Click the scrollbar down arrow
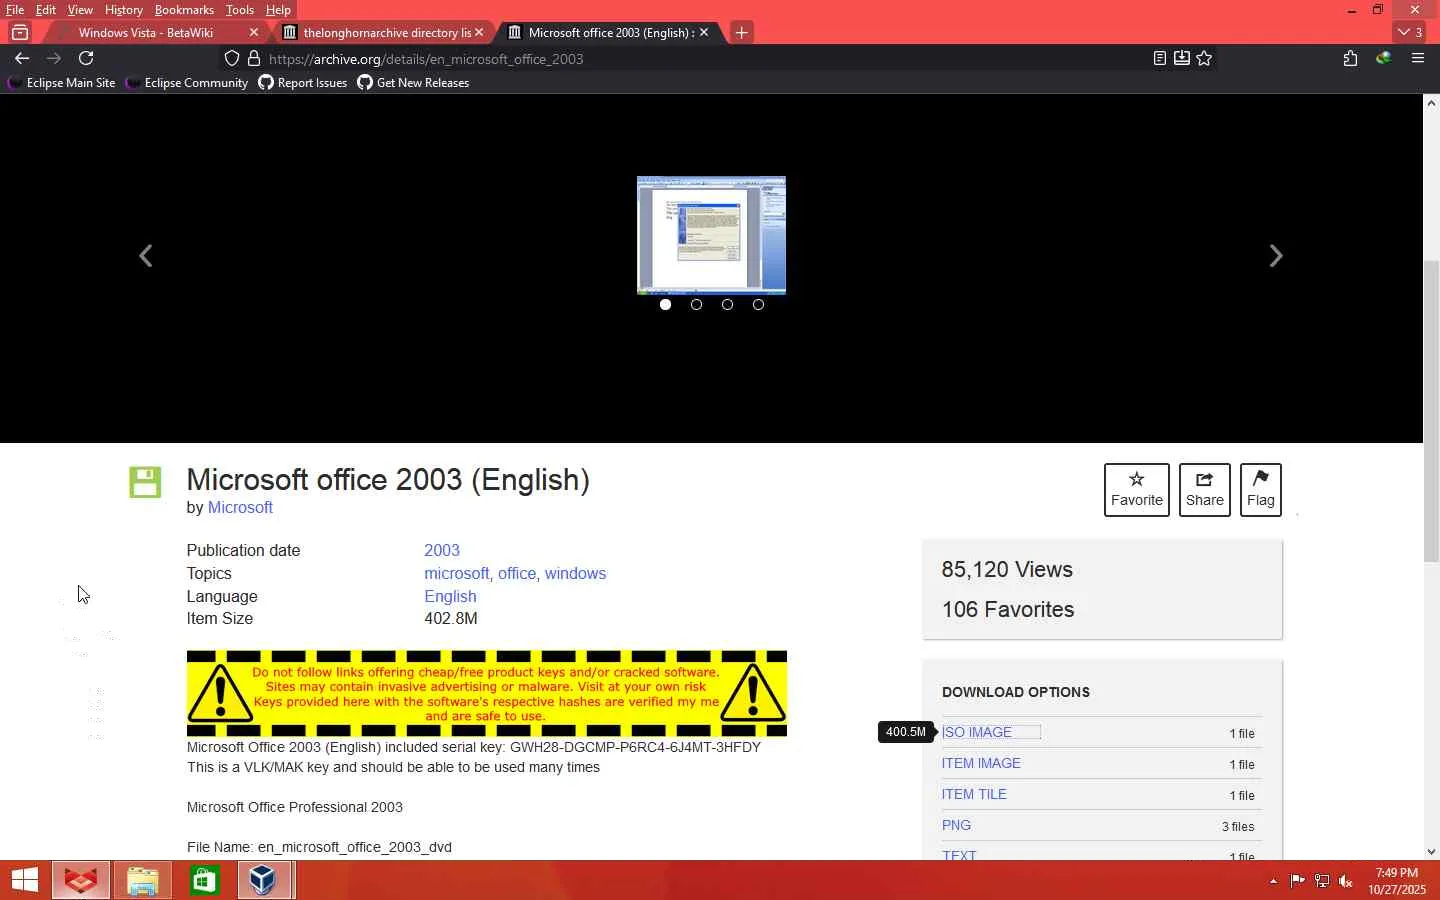The width and height of the screenshot is (1440, 900). tap(1431, 852)
